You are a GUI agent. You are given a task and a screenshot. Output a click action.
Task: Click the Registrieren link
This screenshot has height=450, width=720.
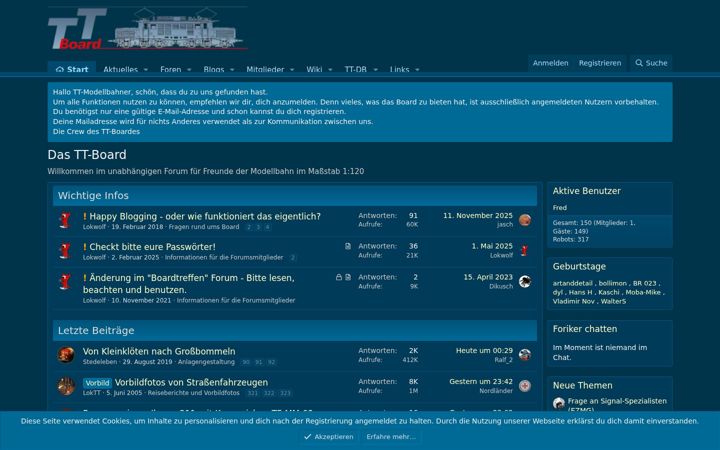tap(600, 63)
